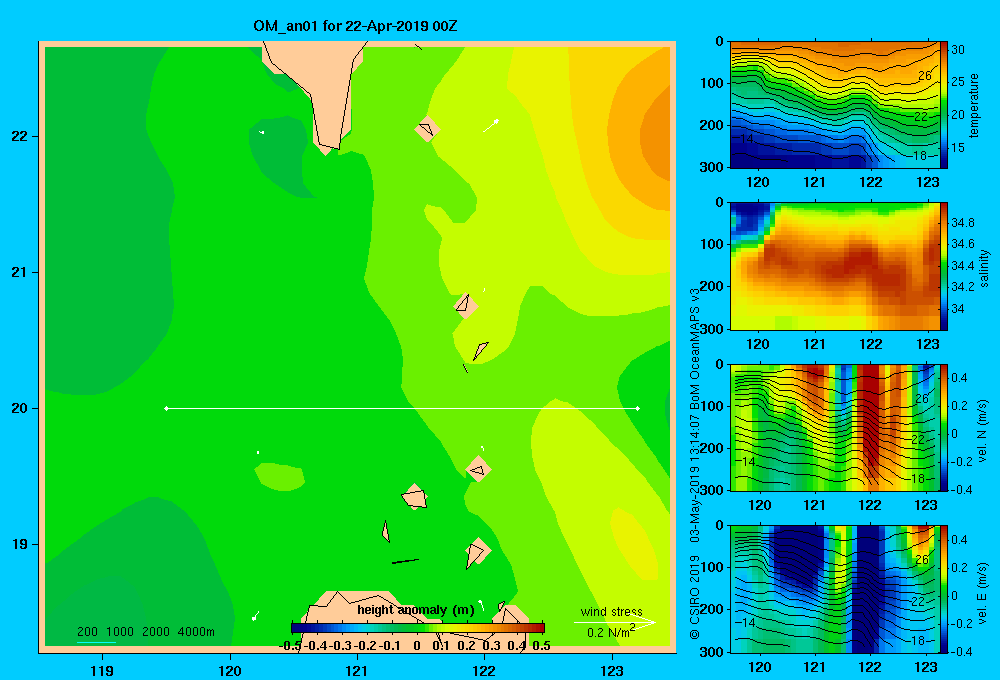Click the wind stress reference arrow
Screen dimensions: 1000x680
[614, 622]
